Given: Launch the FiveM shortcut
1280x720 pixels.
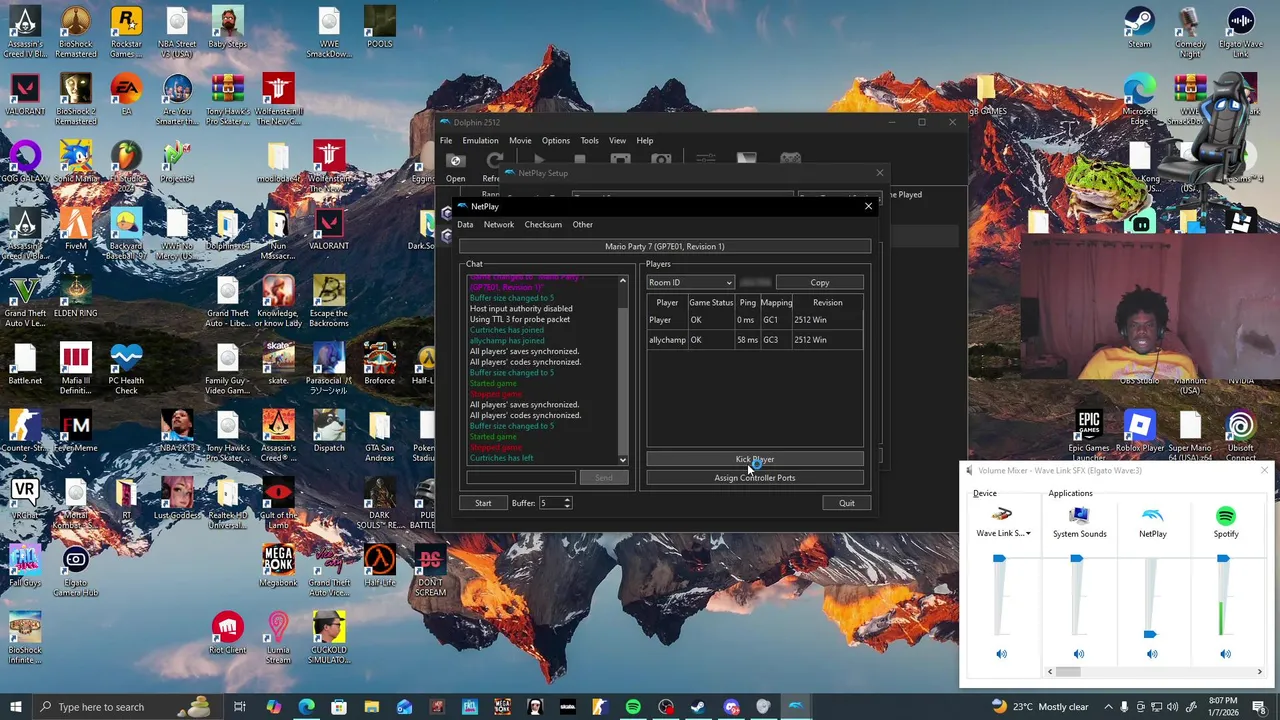Looking at the screenshot, I should [75, 229].
